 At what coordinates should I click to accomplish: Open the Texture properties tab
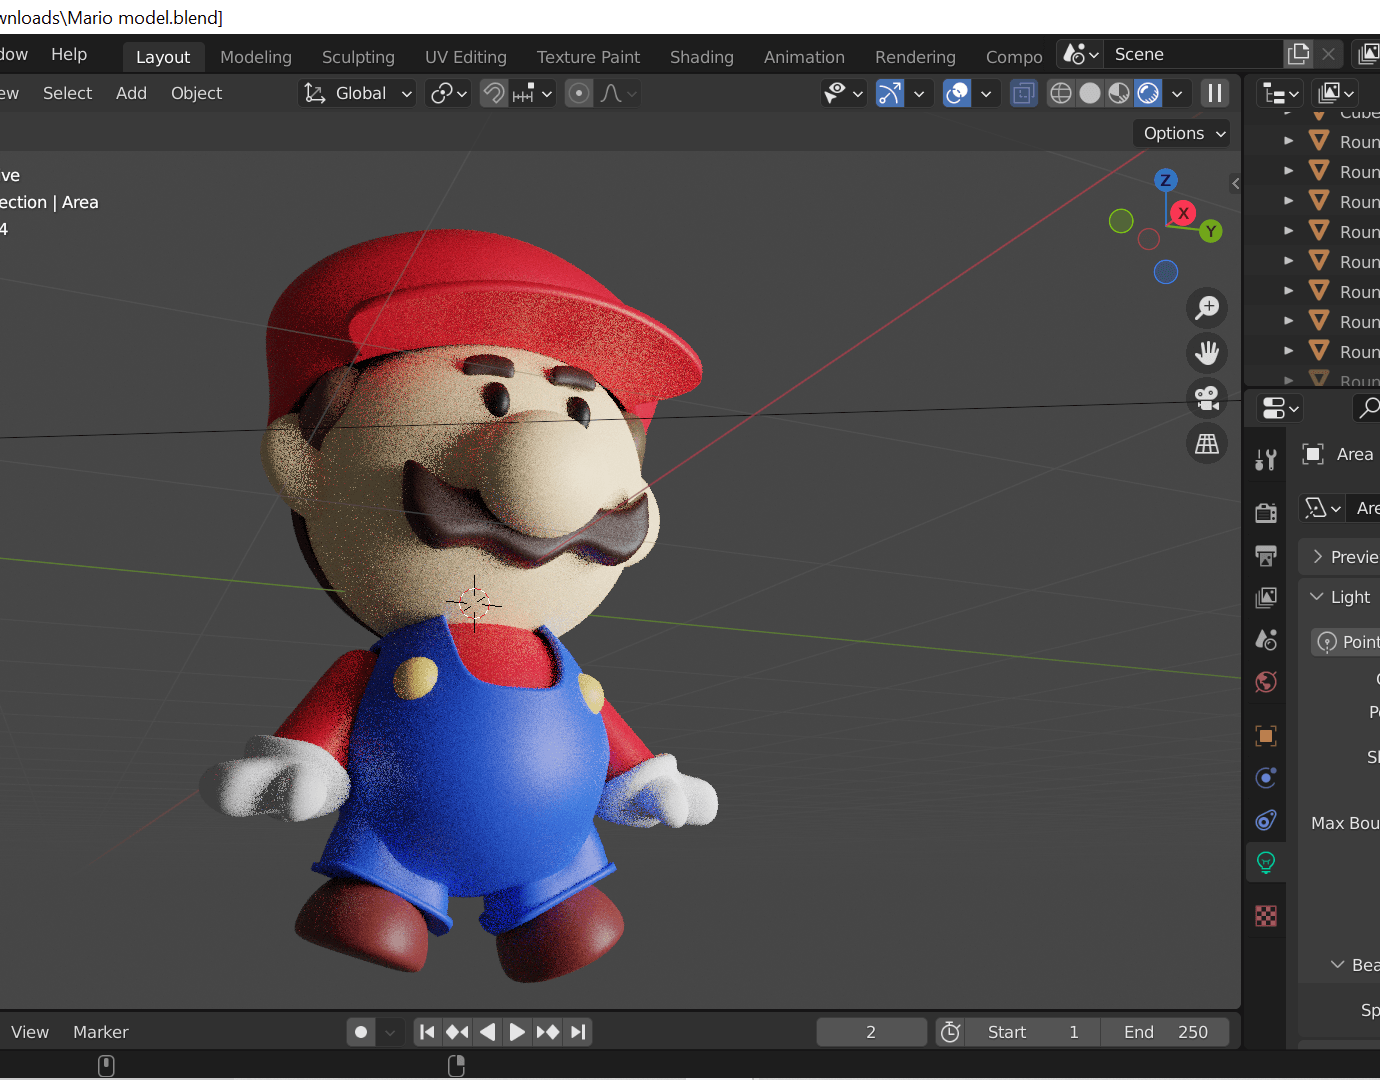(x=1266, y=916)
